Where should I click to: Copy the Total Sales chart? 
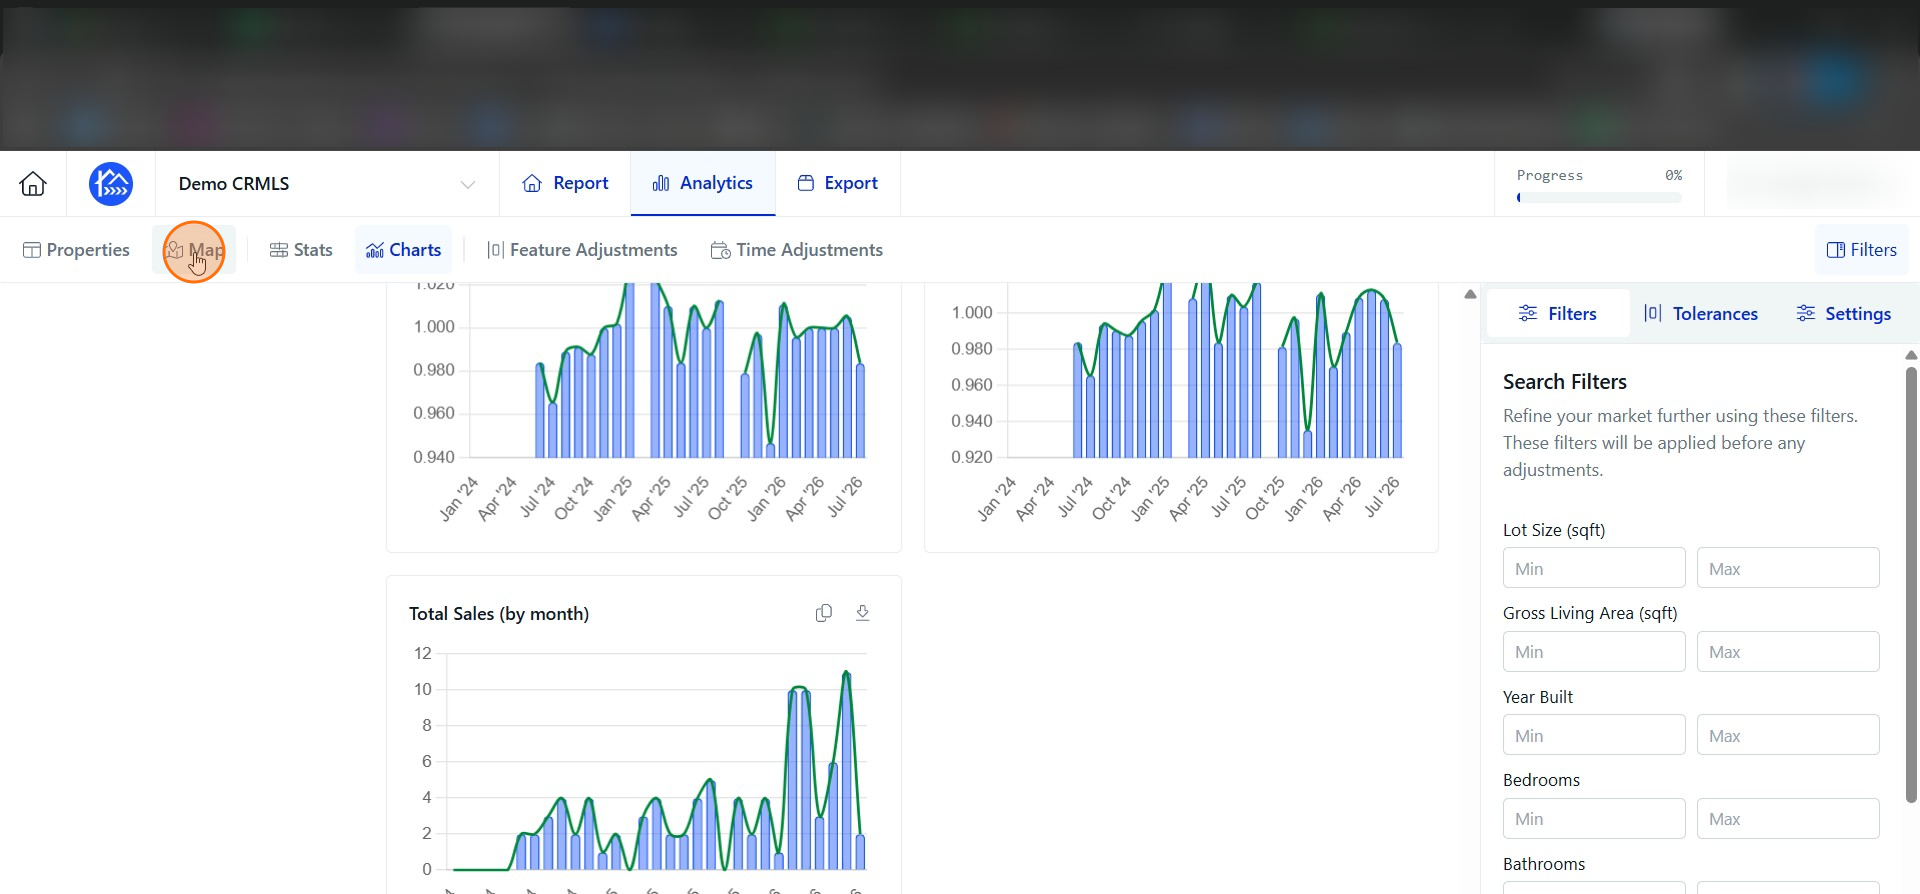point(824,613)
